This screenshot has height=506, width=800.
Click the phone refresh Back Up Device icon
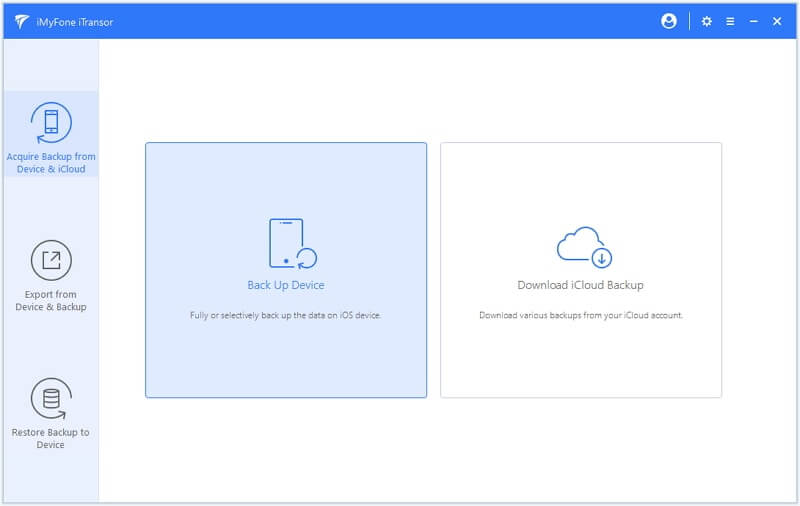(x=293, y=244)
